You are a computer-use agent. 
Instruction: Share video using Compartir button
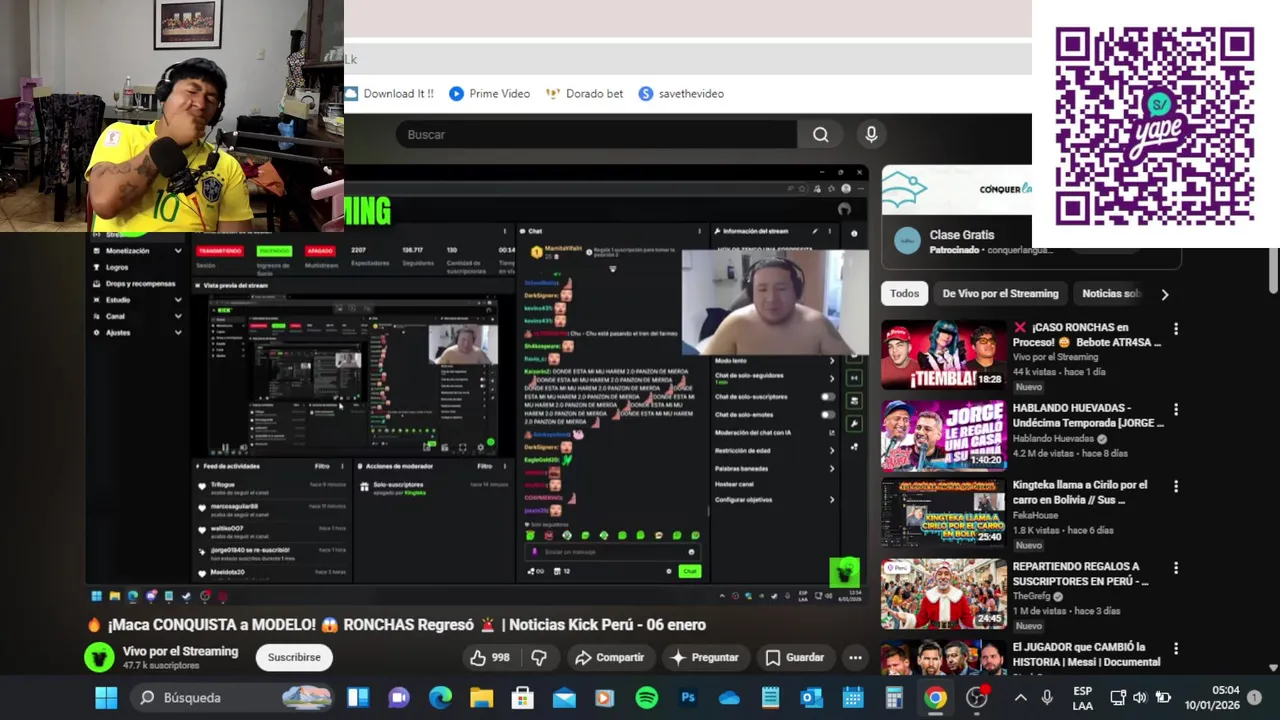pyautogui.click(x=609, y=657)
